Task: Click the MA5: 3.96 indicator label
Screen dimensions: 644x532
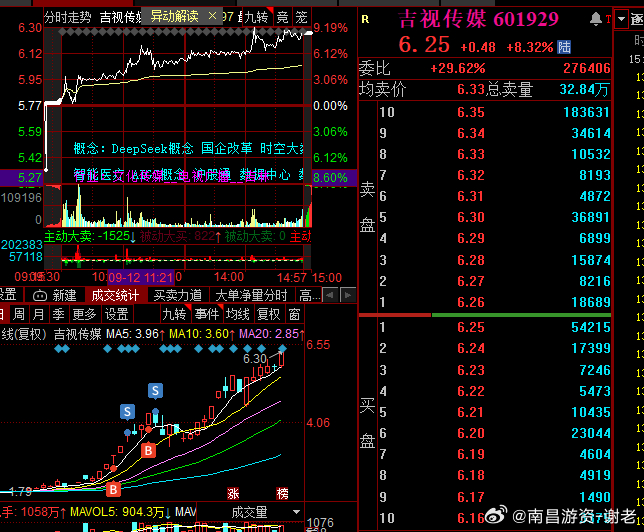Action: [x=135, y=334]
